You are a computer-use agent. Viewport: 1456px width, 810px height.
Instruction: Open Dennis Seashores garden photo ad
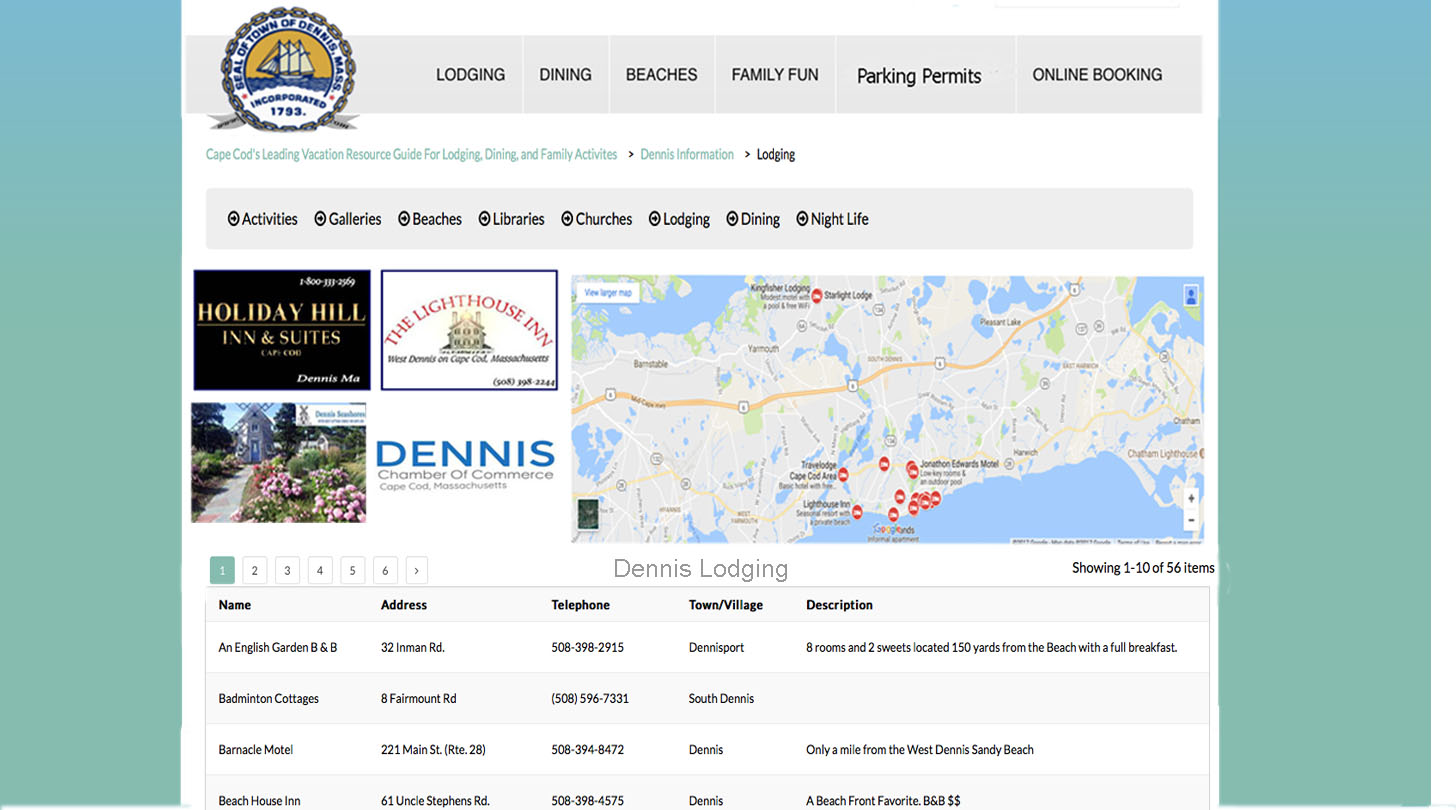[x=279, y=462]
